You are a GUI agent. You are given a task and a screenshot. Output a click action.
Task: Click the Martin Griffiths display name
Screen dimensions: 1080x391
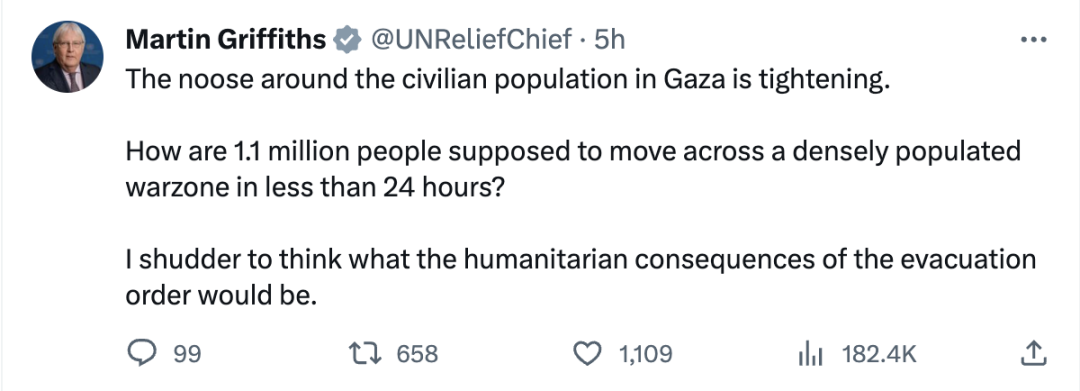click(226, 40)
